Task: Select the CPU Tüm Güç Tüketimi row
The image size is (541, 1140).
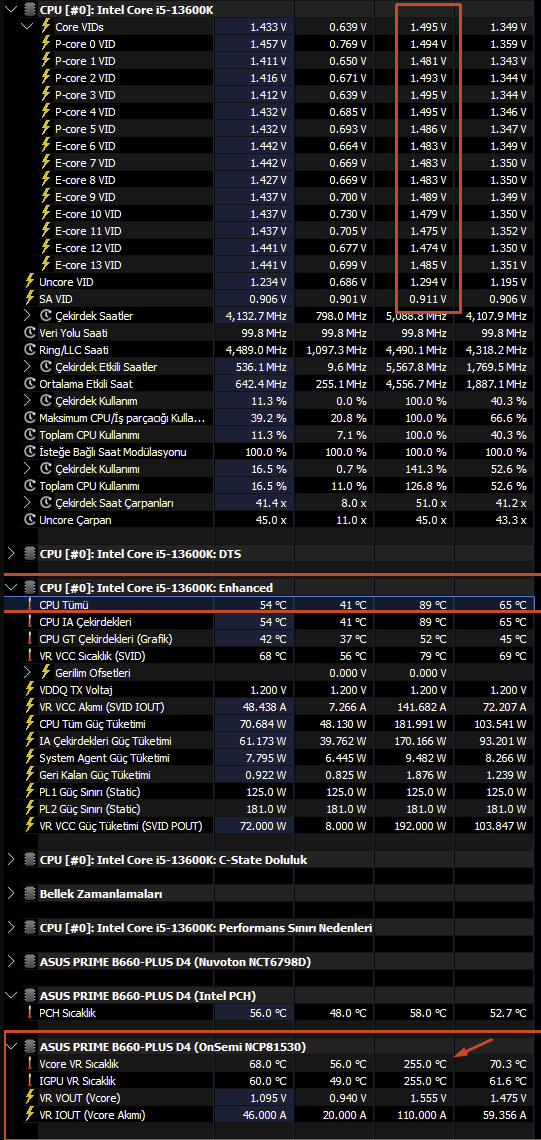Action: [270, 724]
